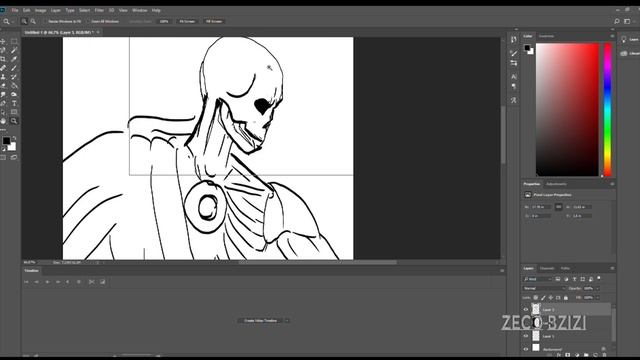Hide Layer 1 visibility eye

[526, 336]
